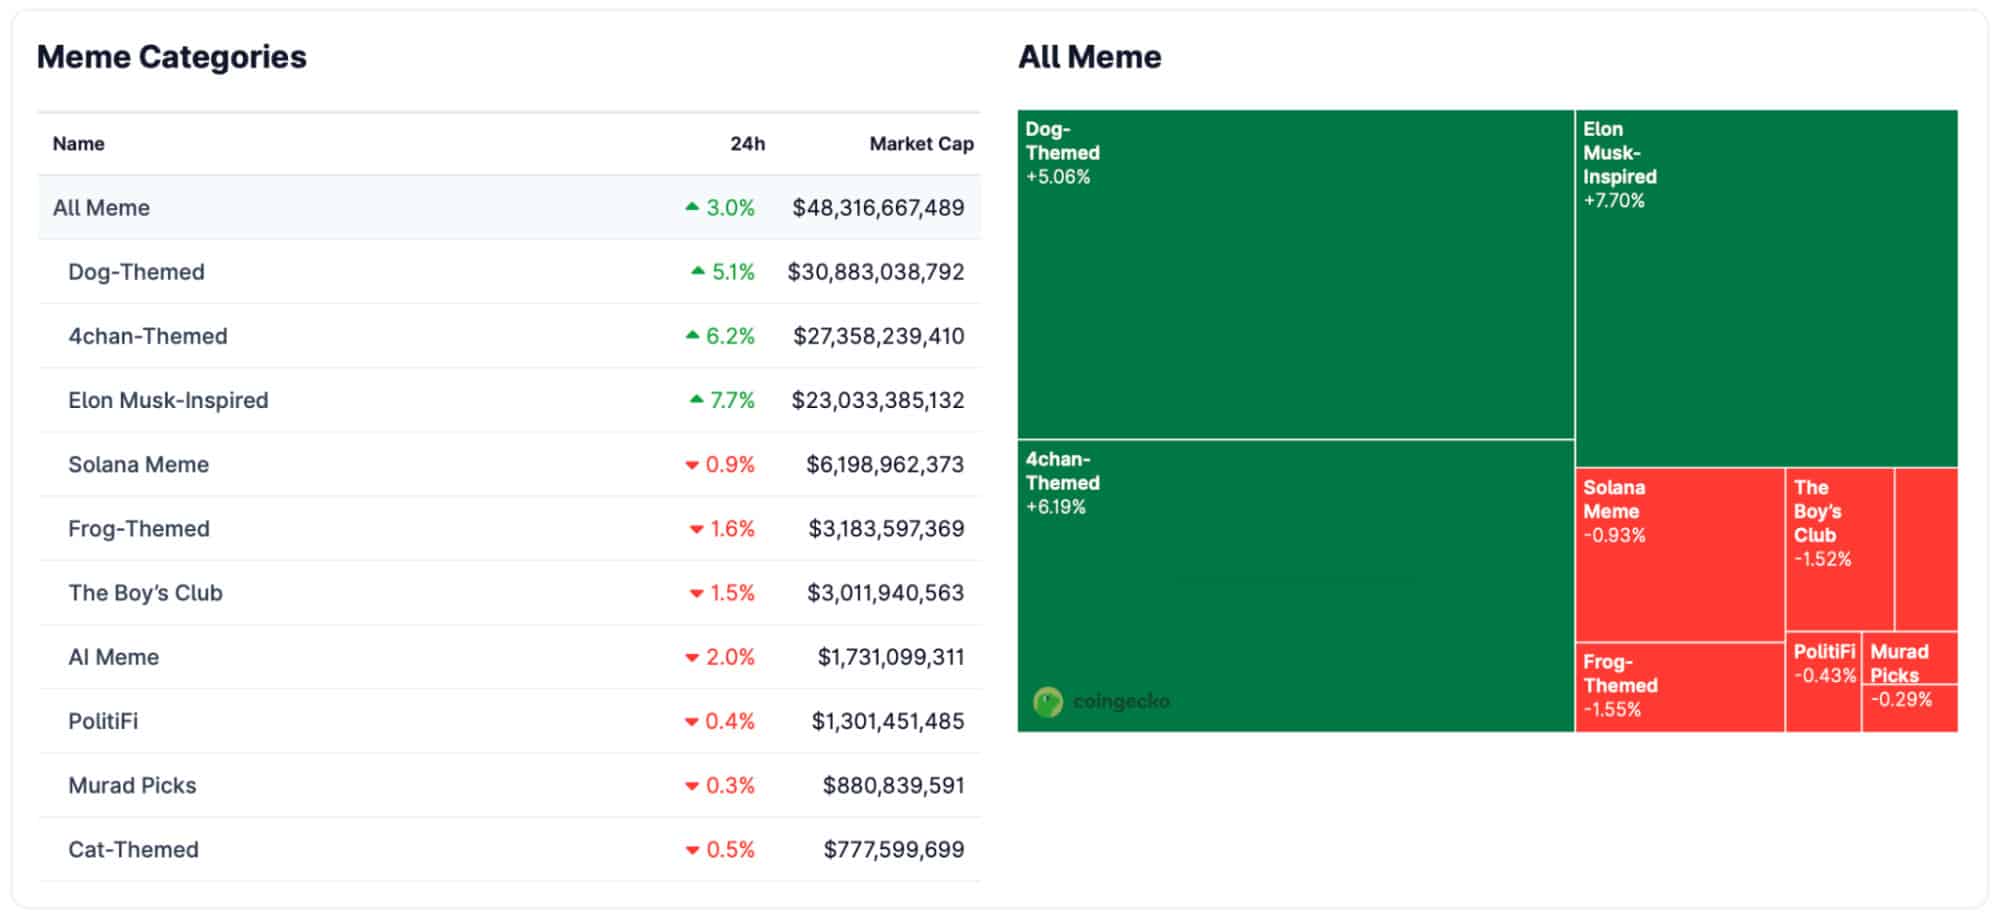Viewport: 1999px width, 921px height.
Task: Click the PolitiFi treemap tile
Action: [x=1822, y=682]
